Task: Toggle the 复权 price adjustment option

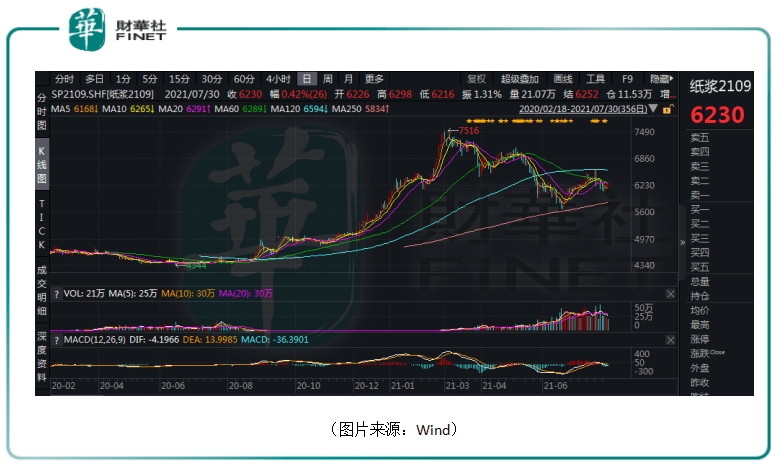Action: pos(476,78)
